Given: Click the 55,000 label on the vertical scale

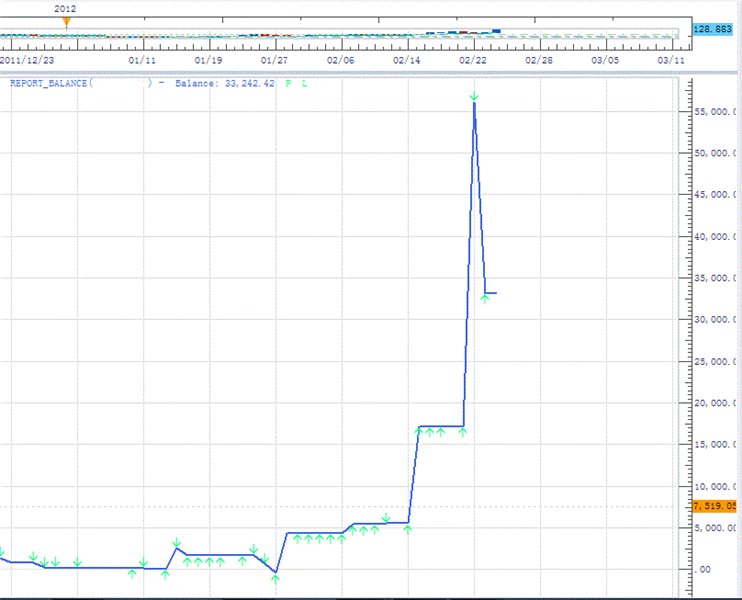Looking at the screenshot, I should [715, 112].
